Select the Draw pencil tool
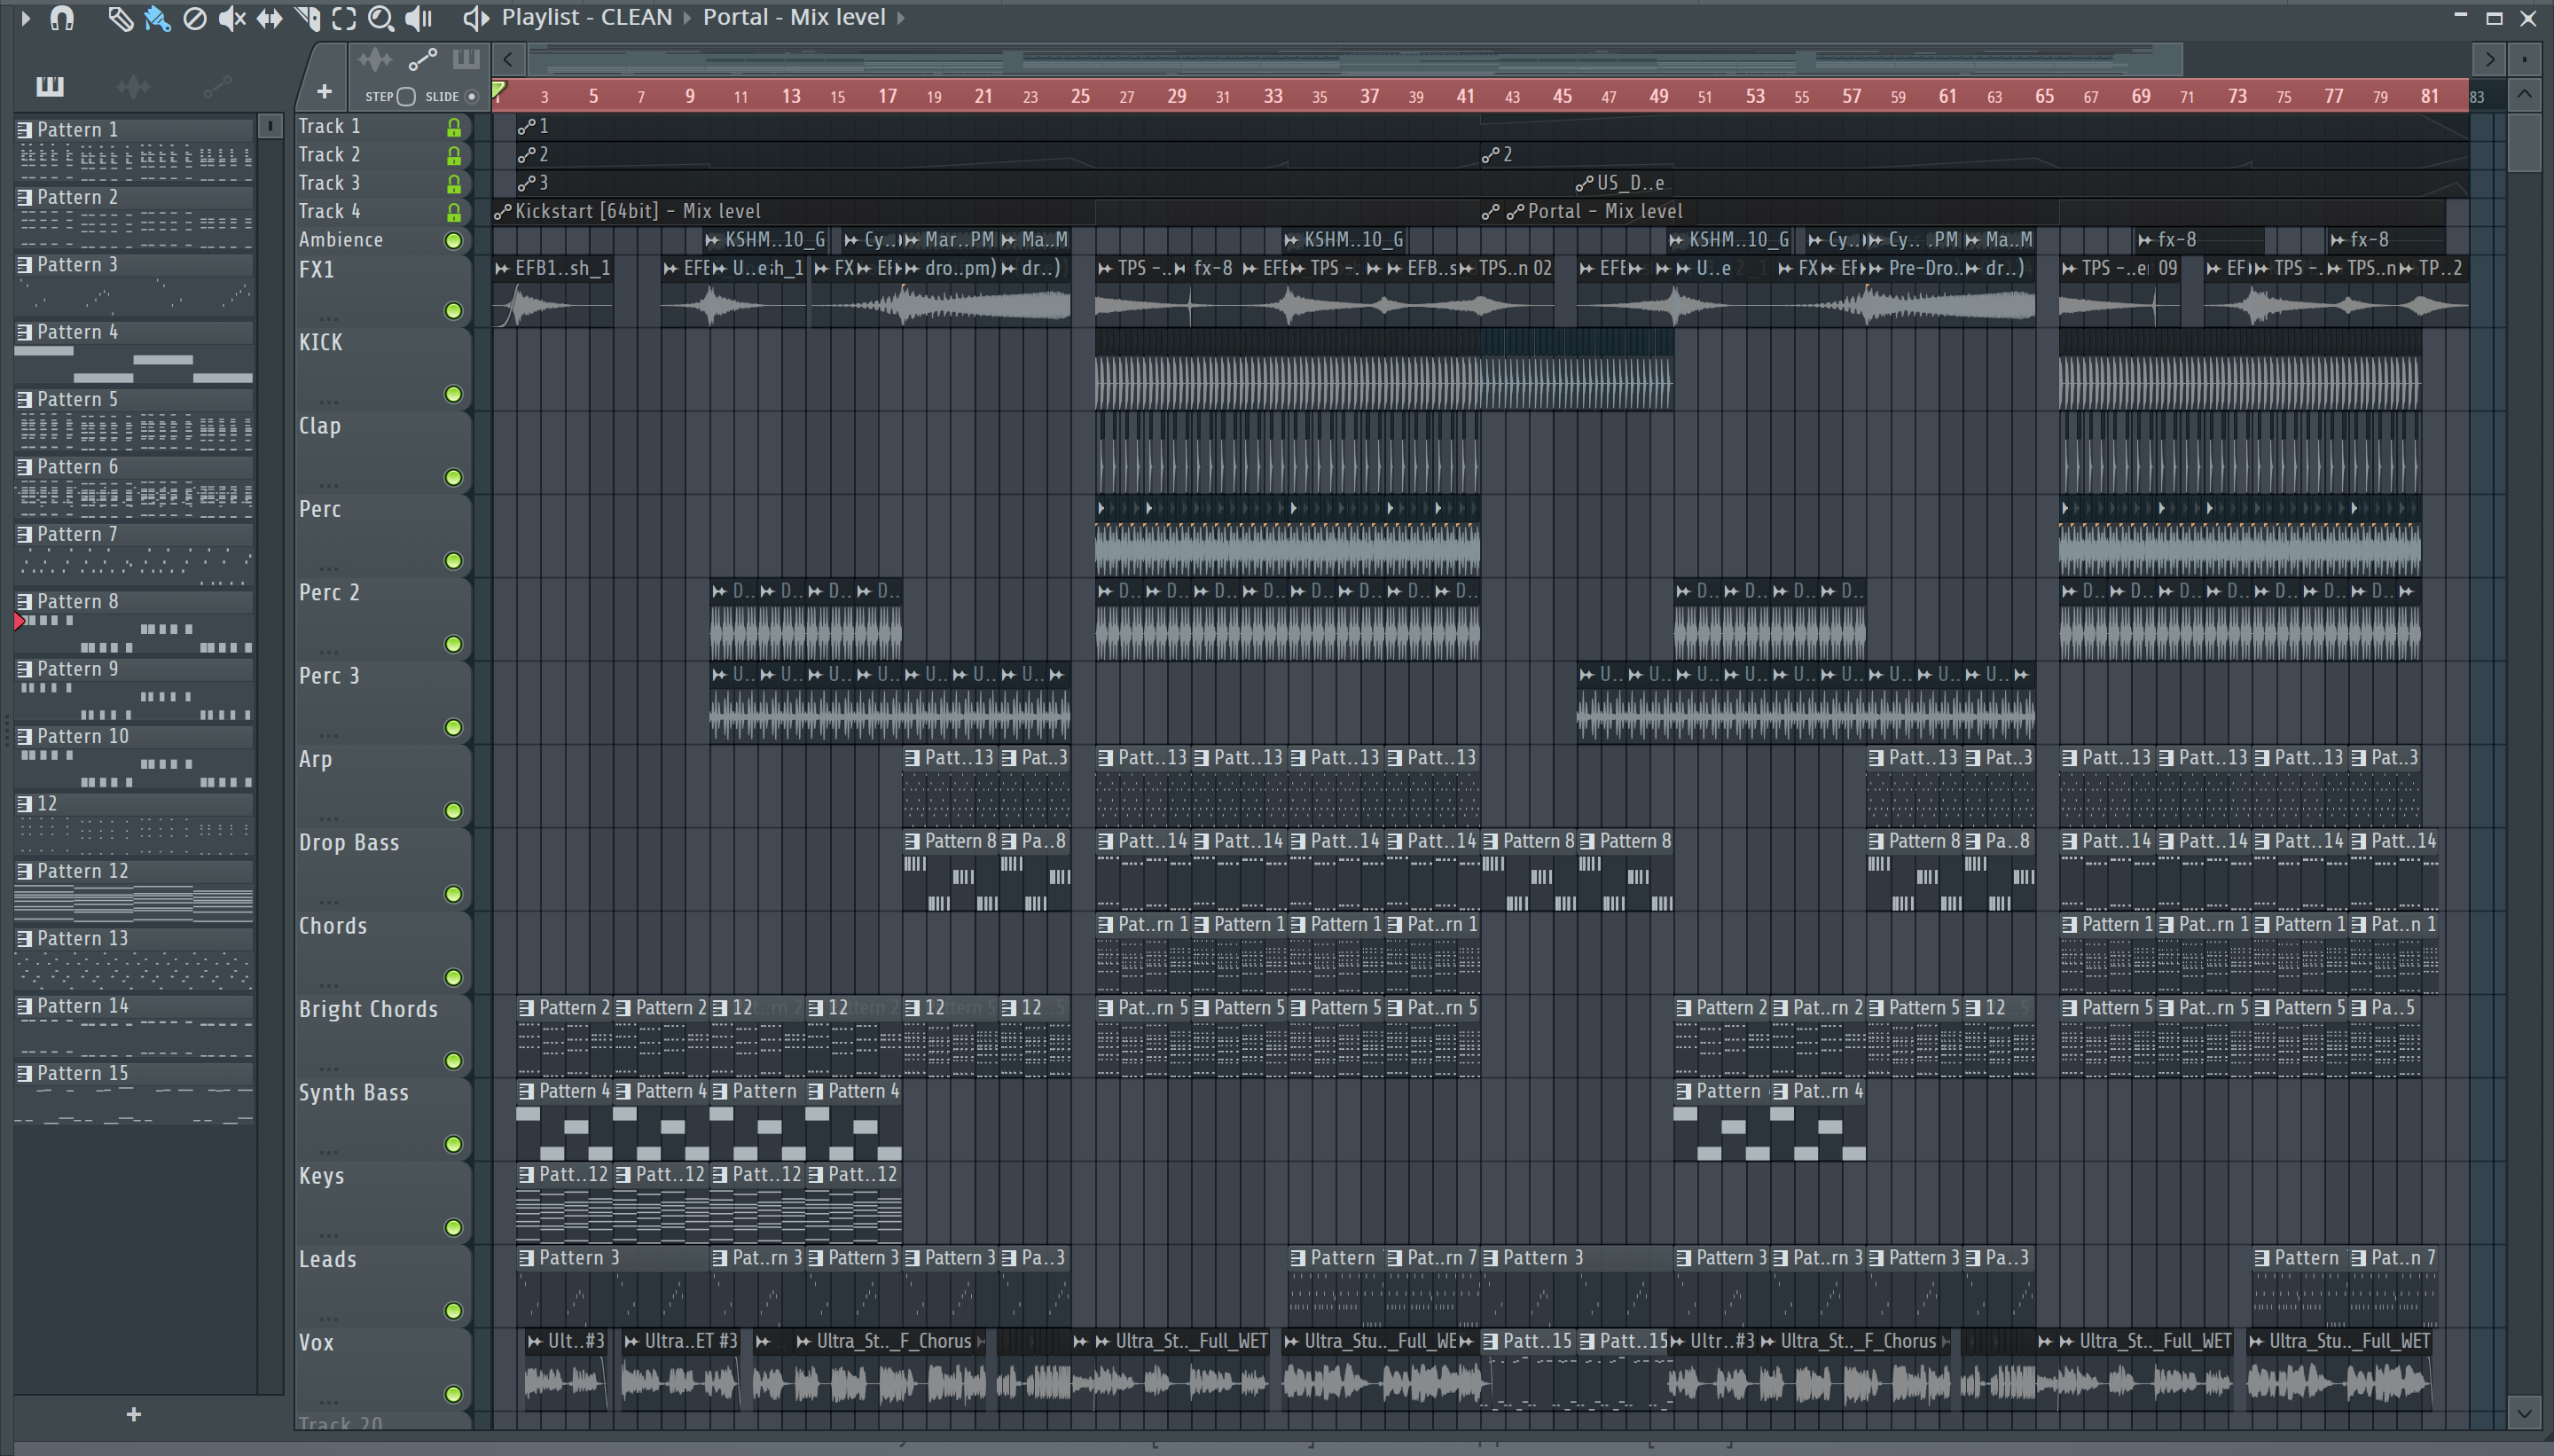2554x1456 pixels. 120,18
